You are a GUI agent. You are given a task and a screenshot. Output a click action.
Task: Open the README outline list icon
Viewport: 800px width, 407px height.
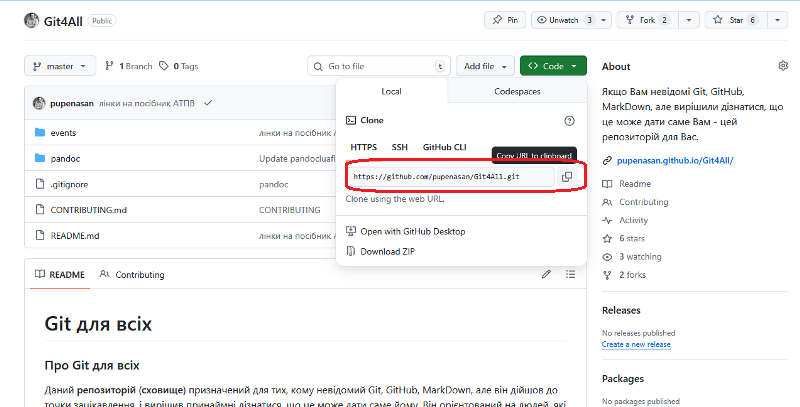click(574, 274)
